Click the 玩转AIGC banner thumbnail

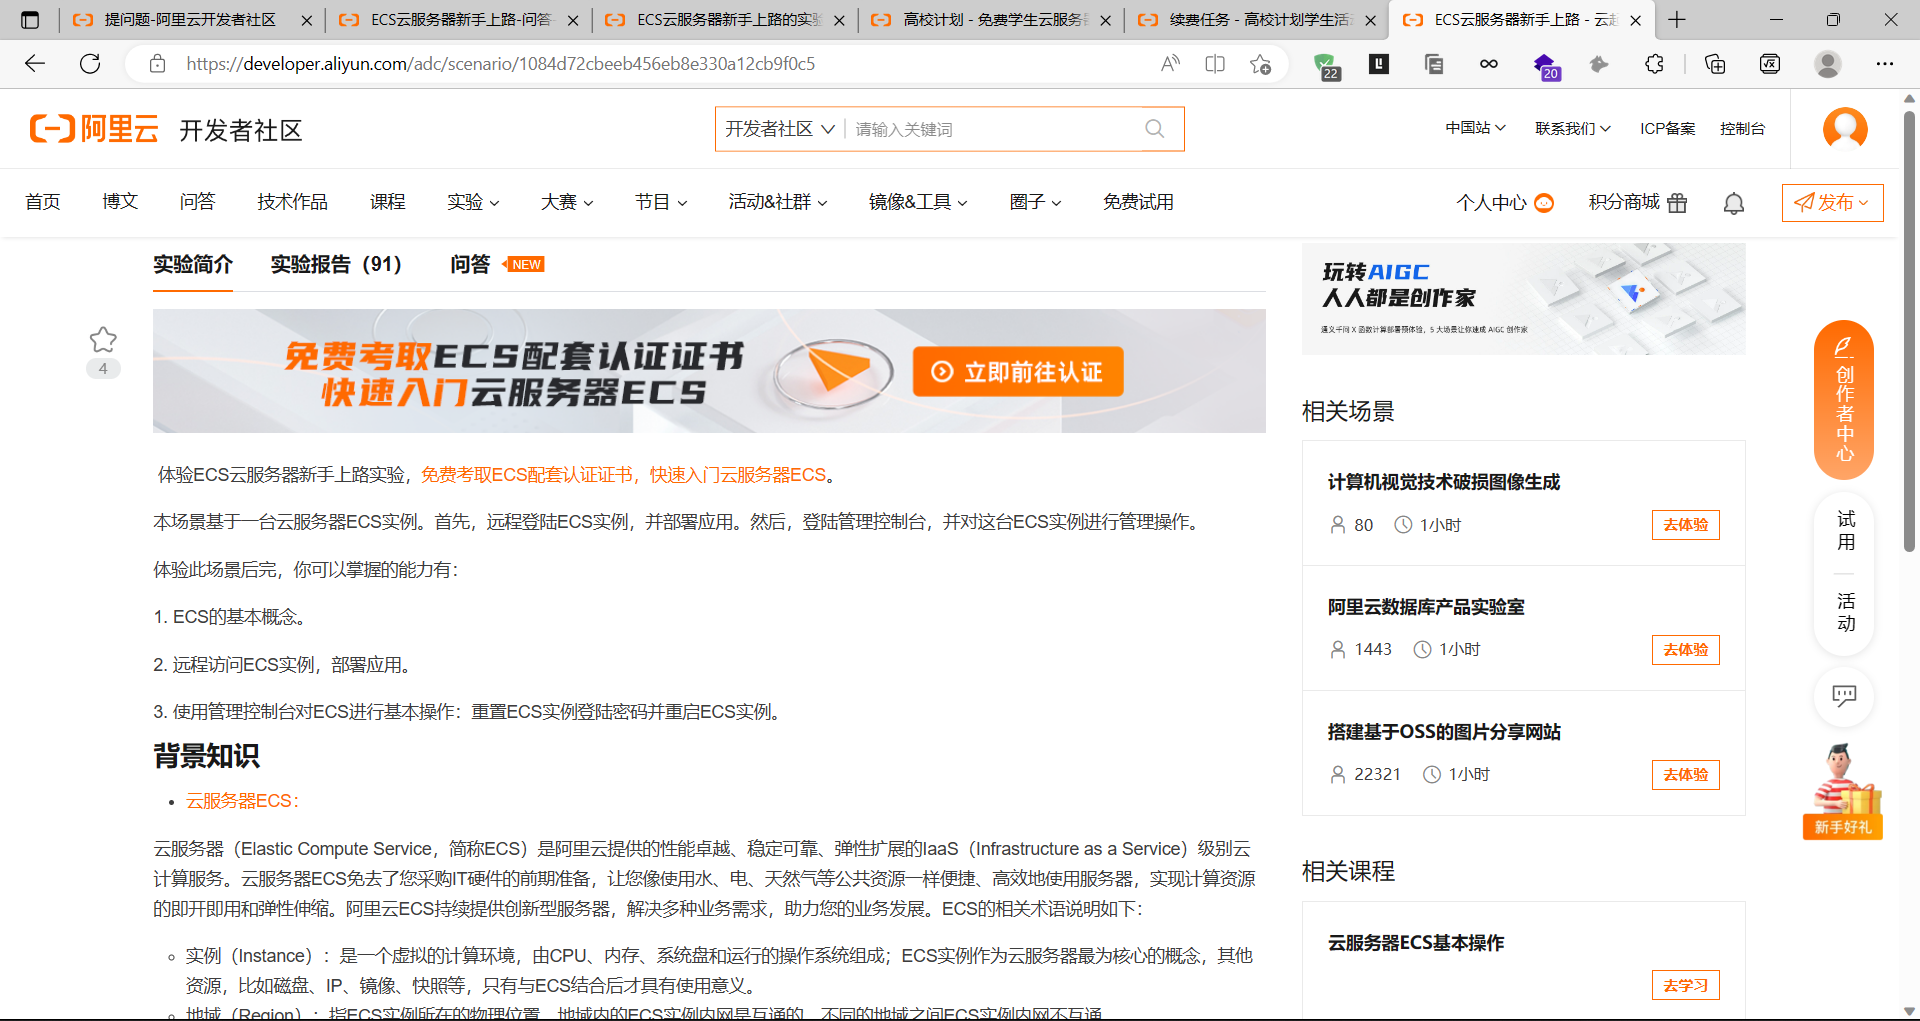[x=1523, y=299]
